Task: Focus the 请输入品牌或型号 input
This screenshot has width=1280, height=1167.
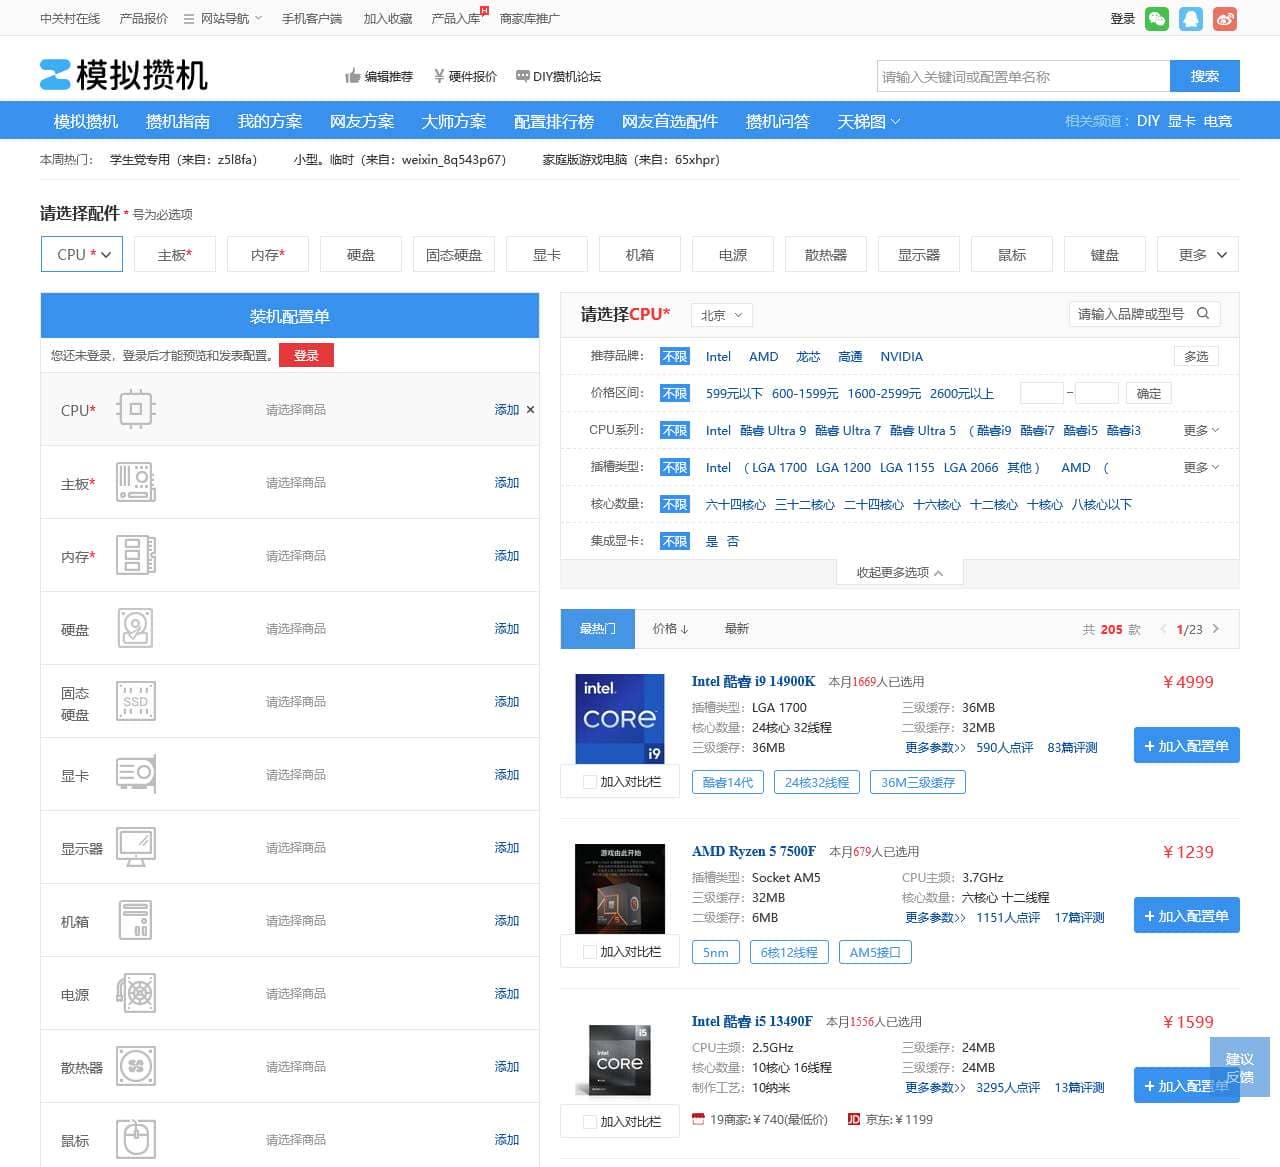Action: tap(1131, 314)
